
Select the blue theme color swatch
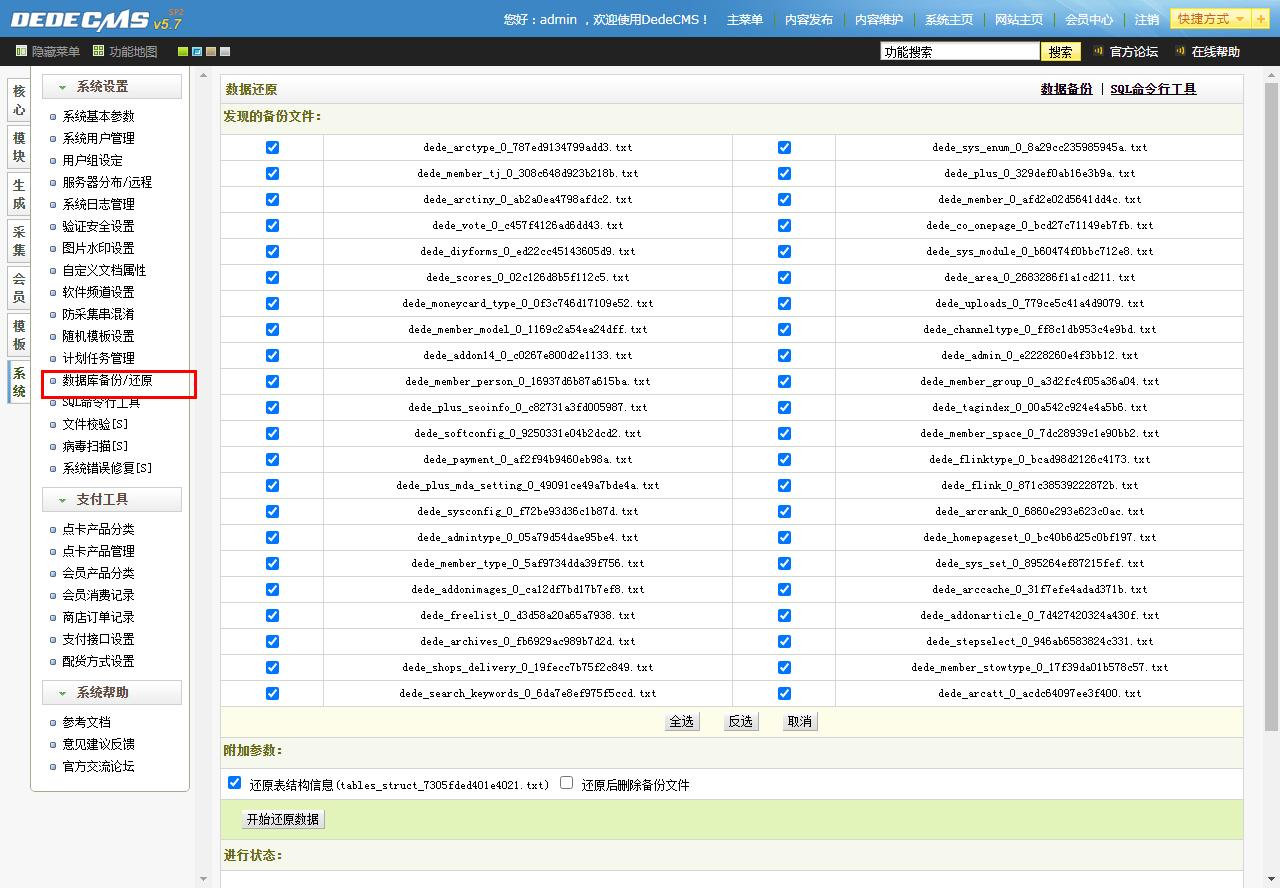point(197,51)
